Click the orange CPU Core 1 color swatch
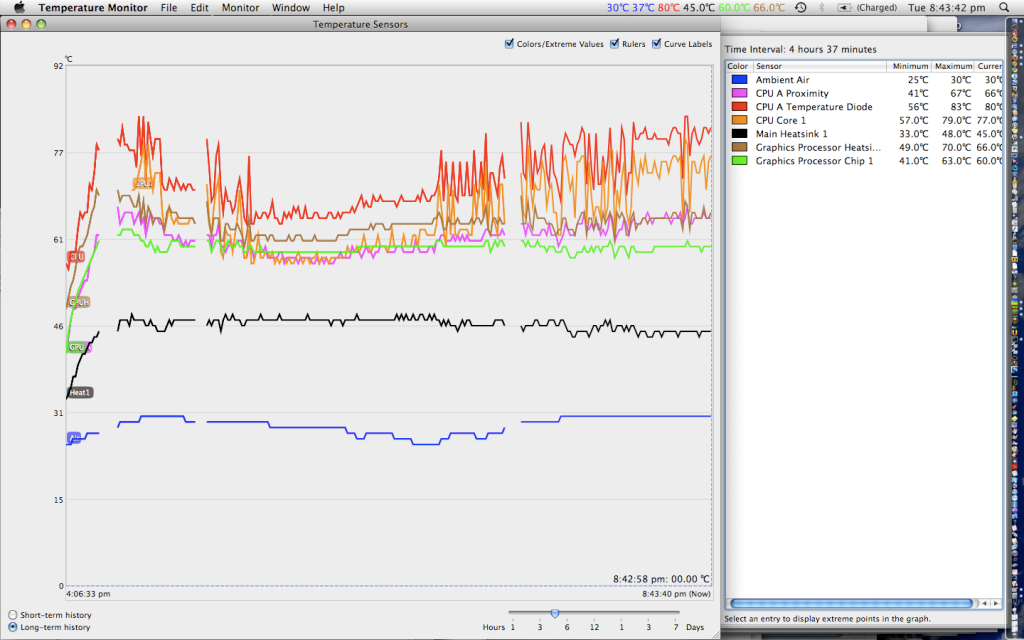The height and width of the screenshot is (640, 1024). pyautogui.click(x=739, y=120)
